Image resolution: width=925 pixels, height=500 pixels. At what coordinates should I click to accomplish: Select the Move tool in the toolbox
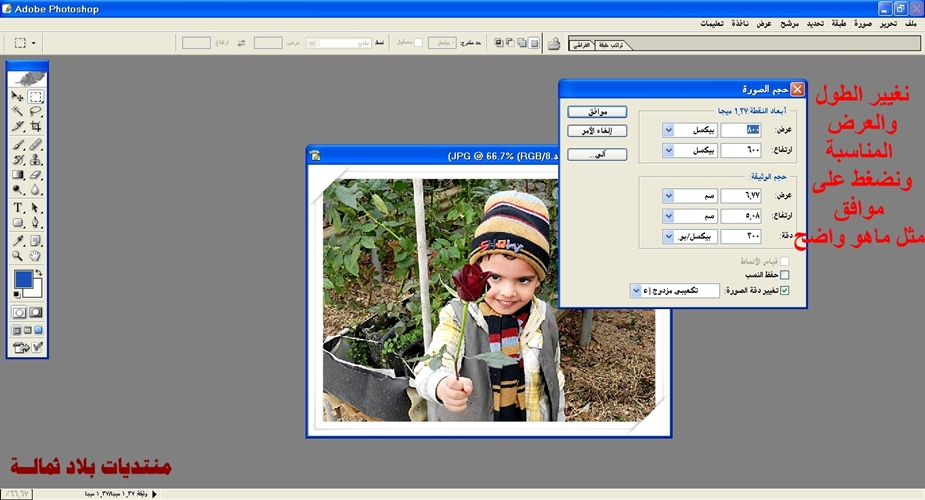point(18,96)
